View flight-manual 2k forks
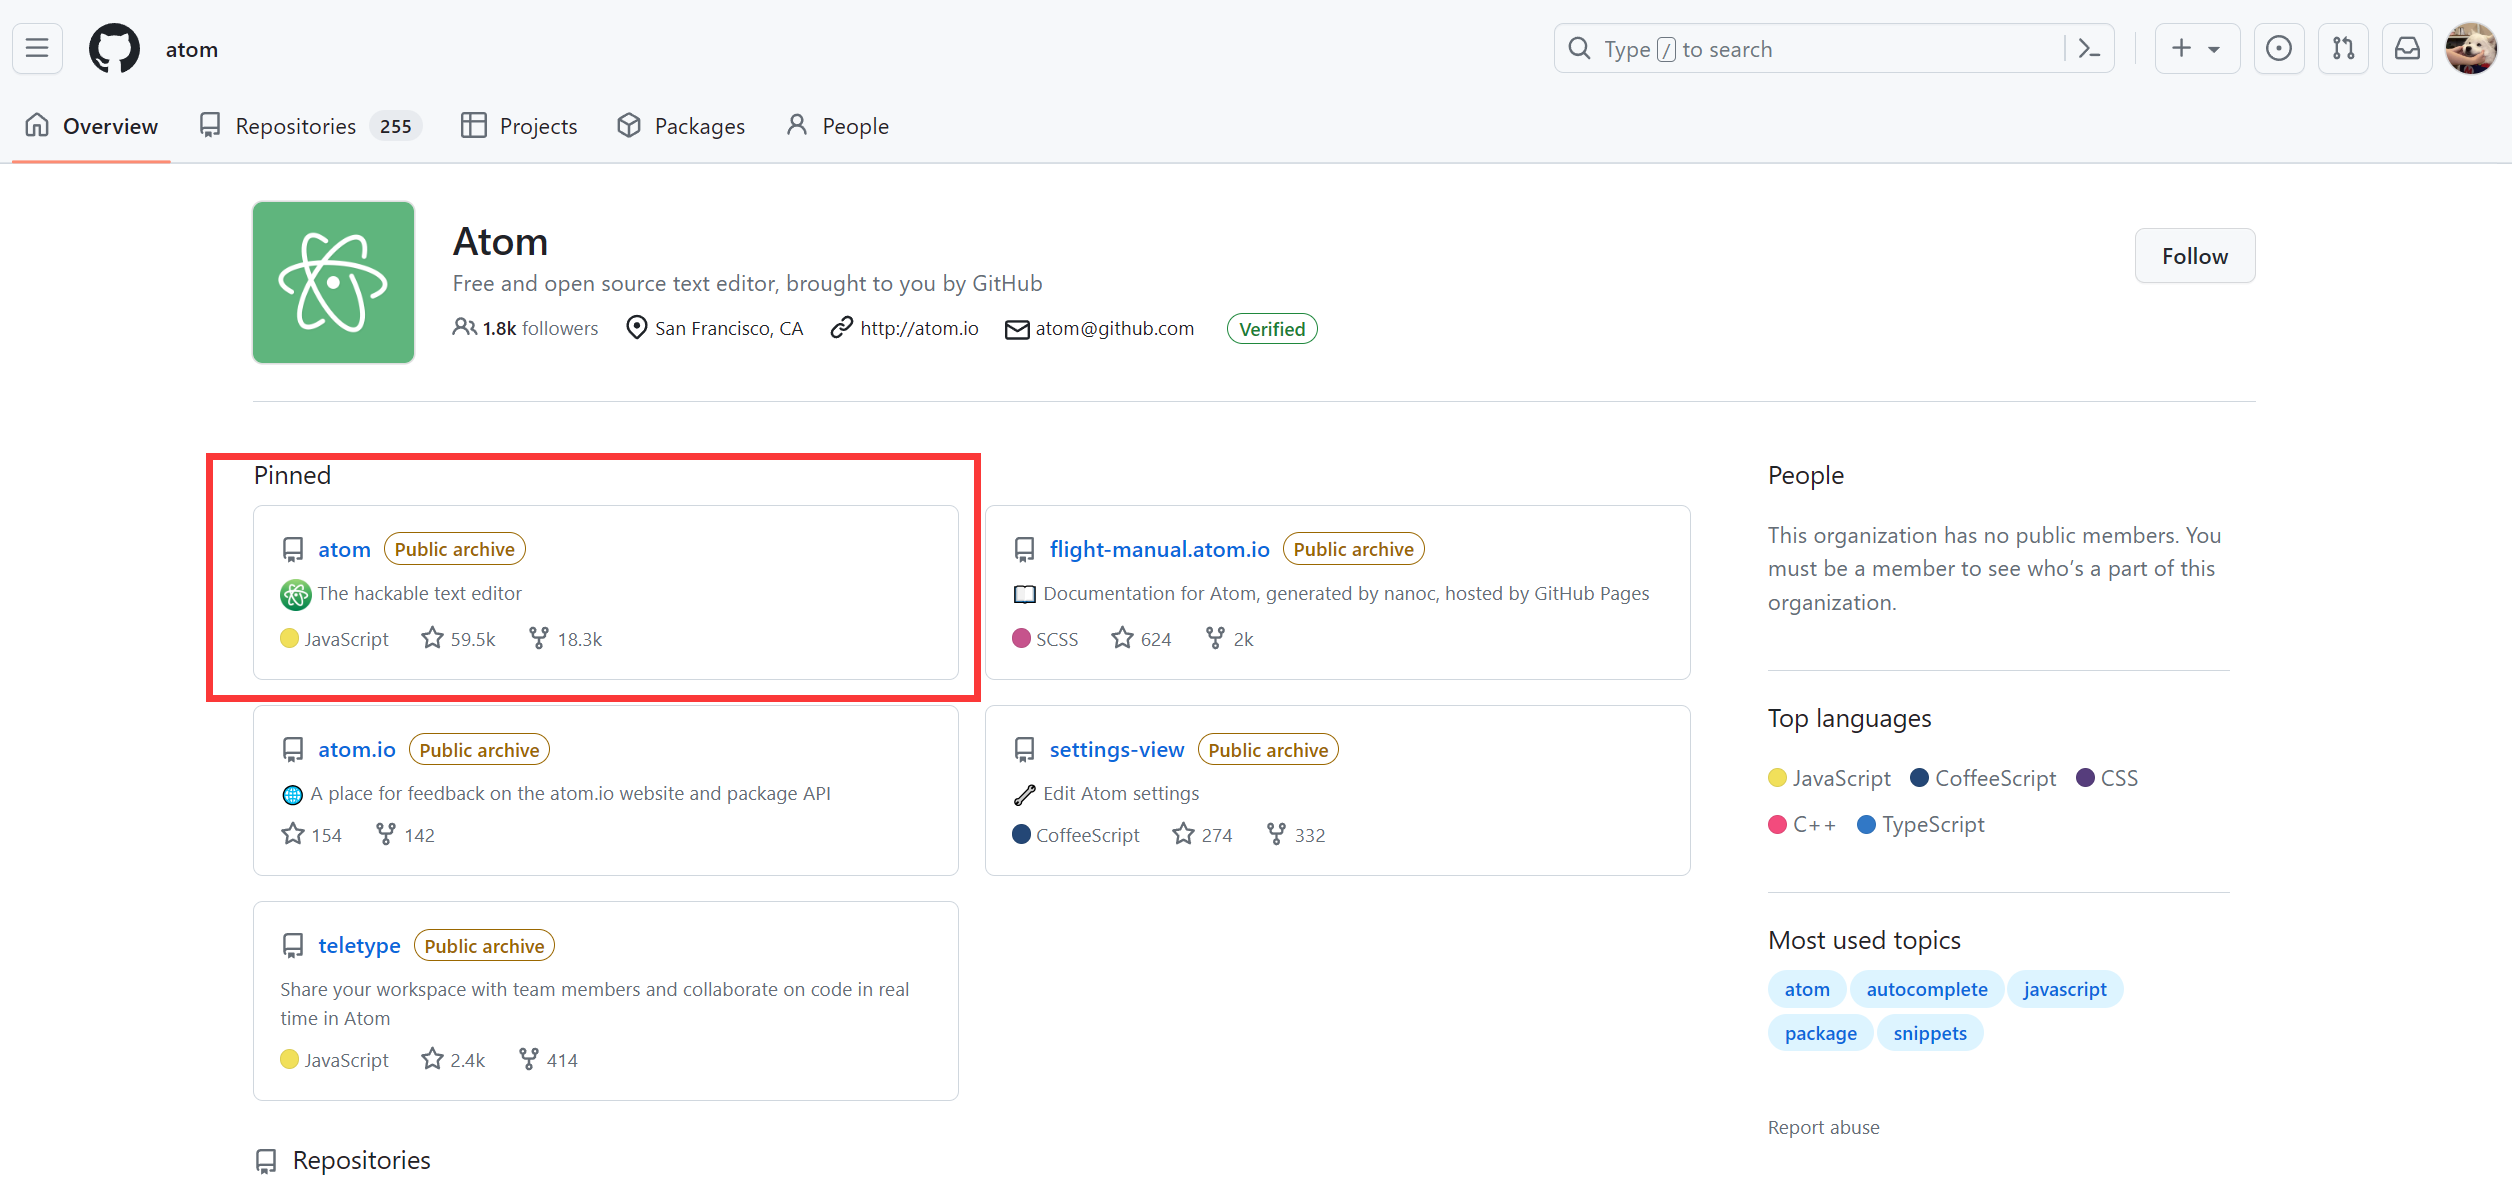The width and height of the screenshot is (2512, 1194). [1229, 638]
